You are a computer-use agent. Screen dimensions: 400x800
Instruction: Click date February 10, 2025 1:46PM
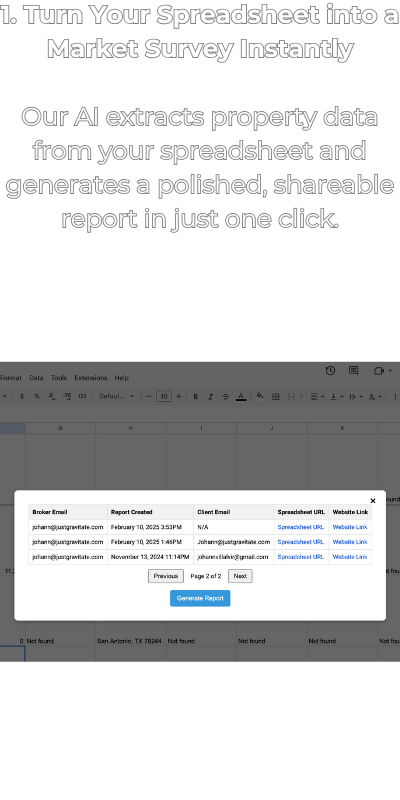(x=146, y=542)
